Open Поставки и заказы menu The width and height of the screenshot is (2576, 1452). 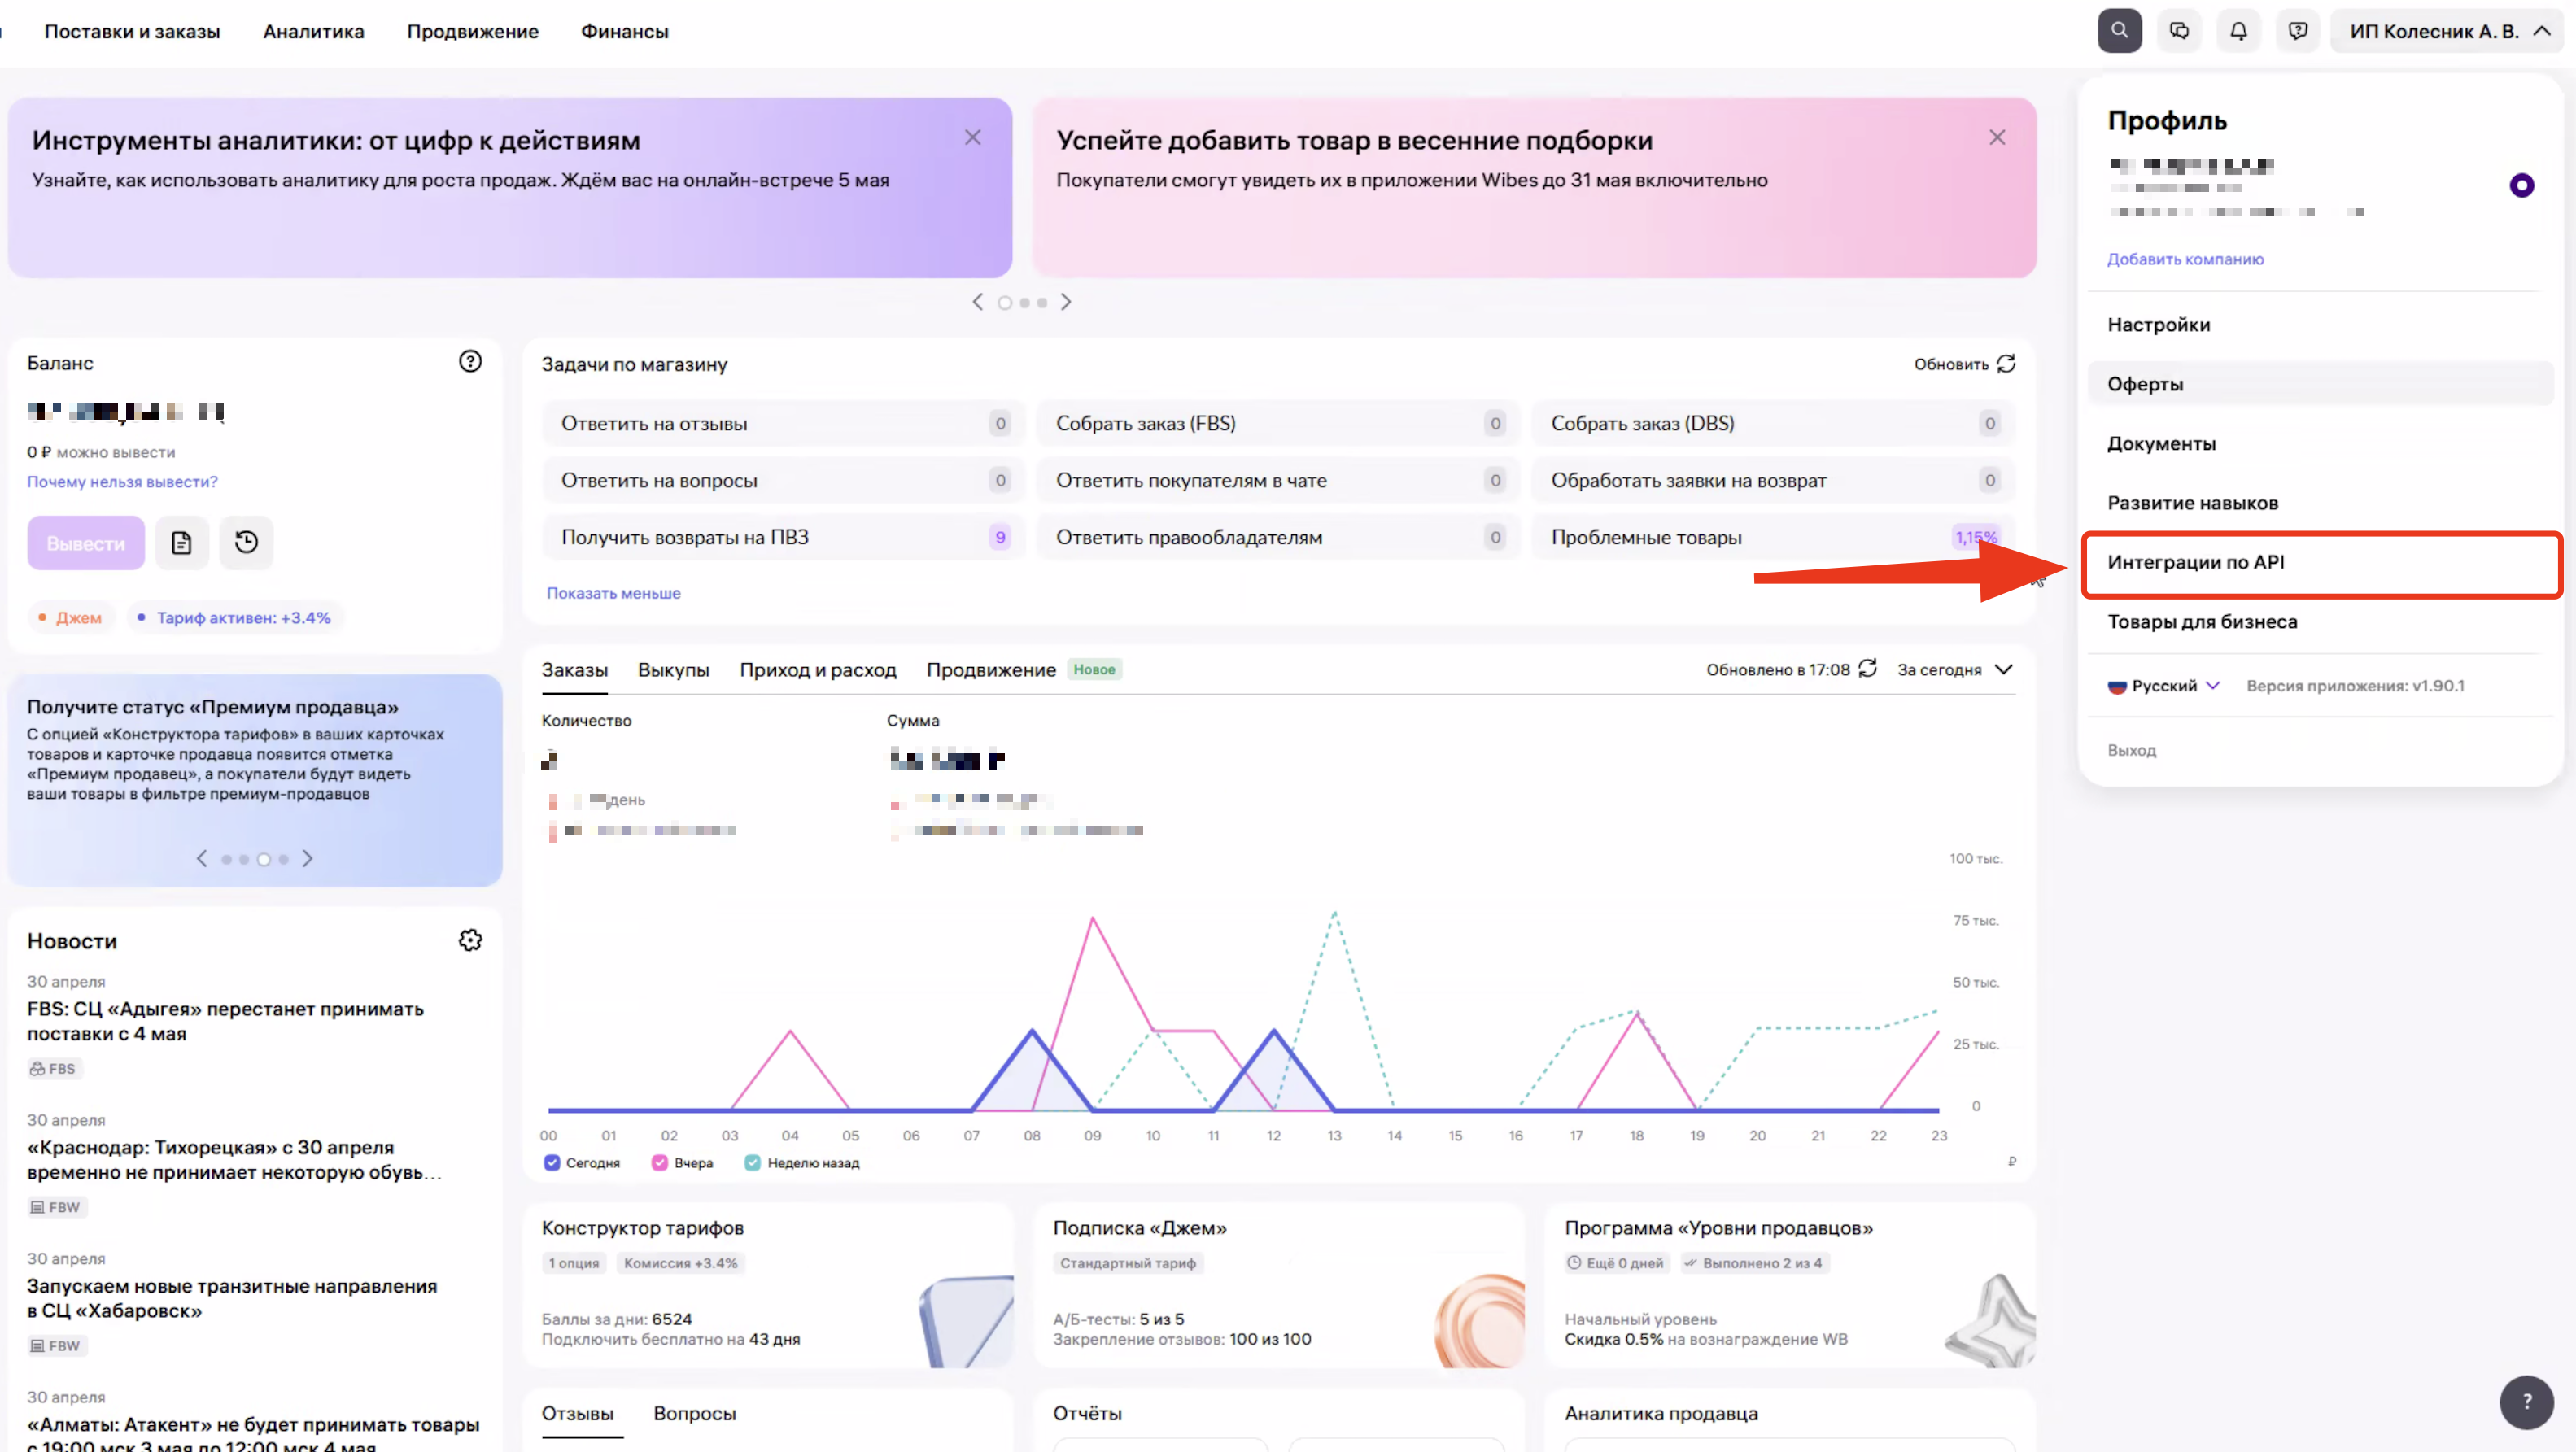click(132, 32)
